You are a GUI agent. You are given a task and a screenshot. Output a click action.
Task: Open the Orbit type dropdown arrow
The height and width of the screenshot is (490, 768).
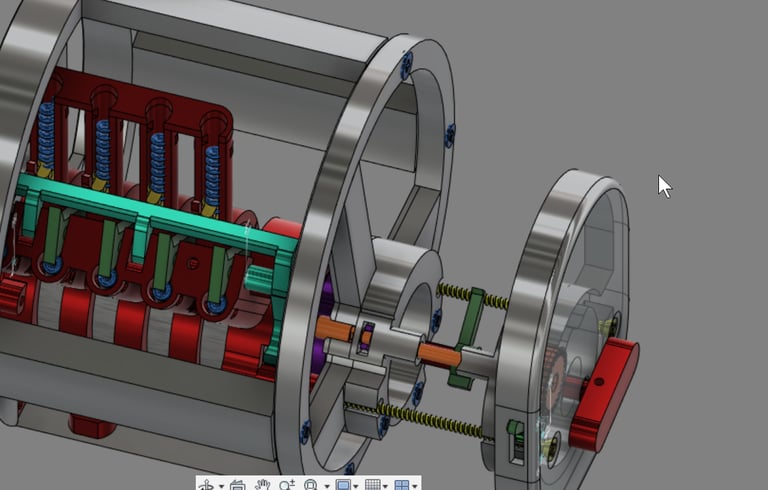point(221,486)
